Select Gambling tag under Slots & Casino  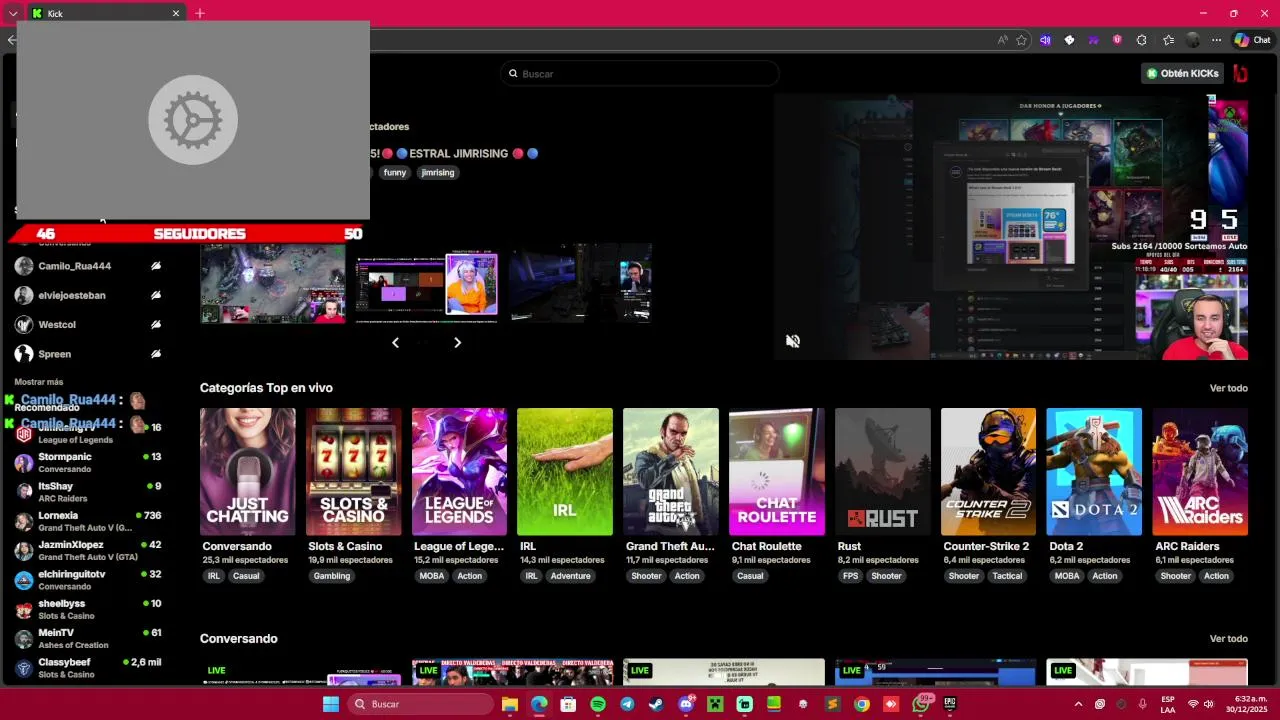coord(332,576)
